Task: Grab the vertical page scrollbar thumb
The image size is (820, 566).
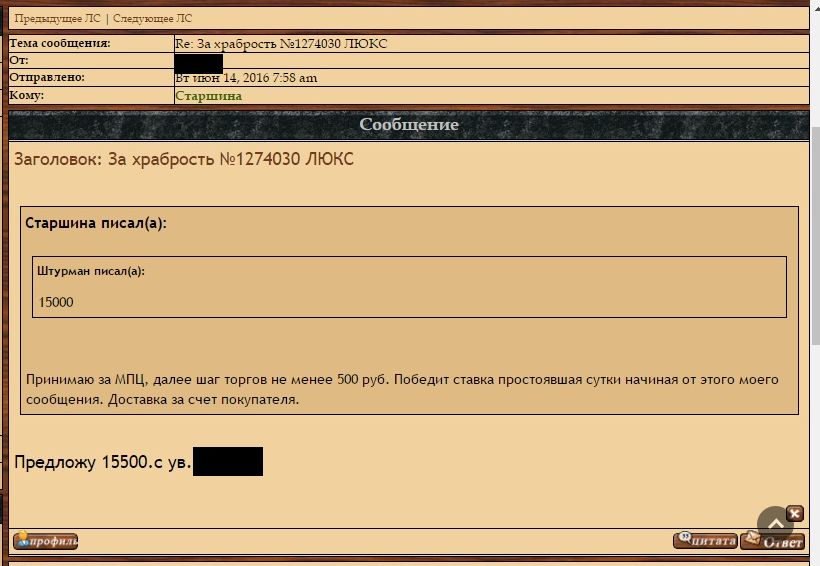Action: [815, 235]
